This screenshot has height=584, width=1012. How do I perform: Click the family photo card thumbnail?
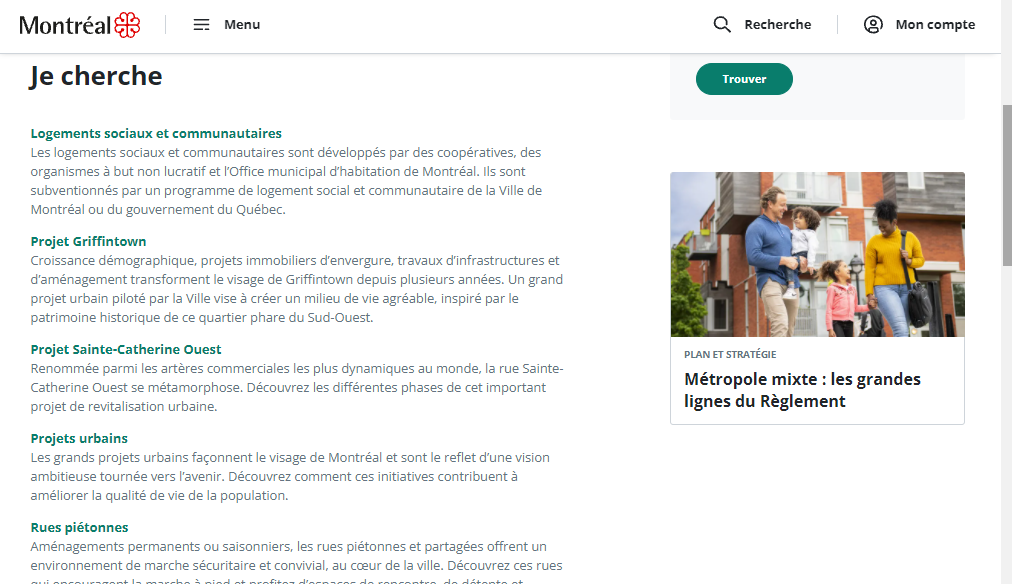[817, 254]
